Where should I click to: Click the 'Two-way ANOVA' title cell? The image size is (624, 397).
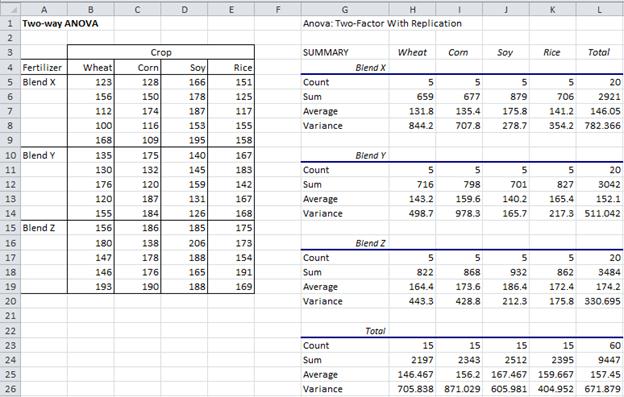(x=60, y=23)
